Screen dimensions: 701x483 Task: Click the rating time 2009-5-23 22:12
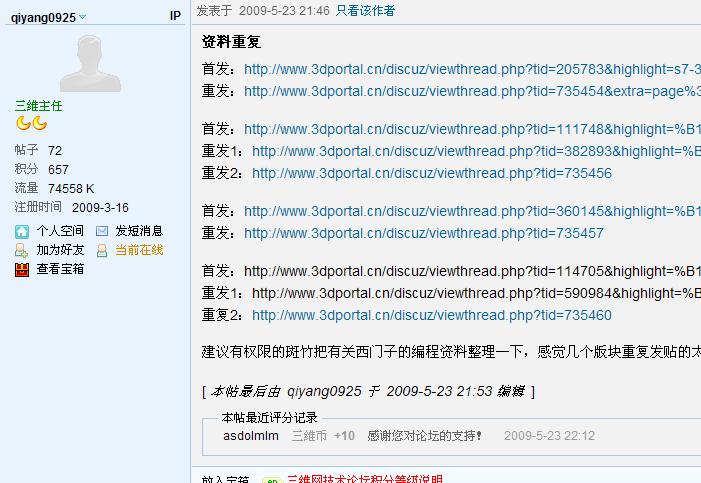(549, 436)
